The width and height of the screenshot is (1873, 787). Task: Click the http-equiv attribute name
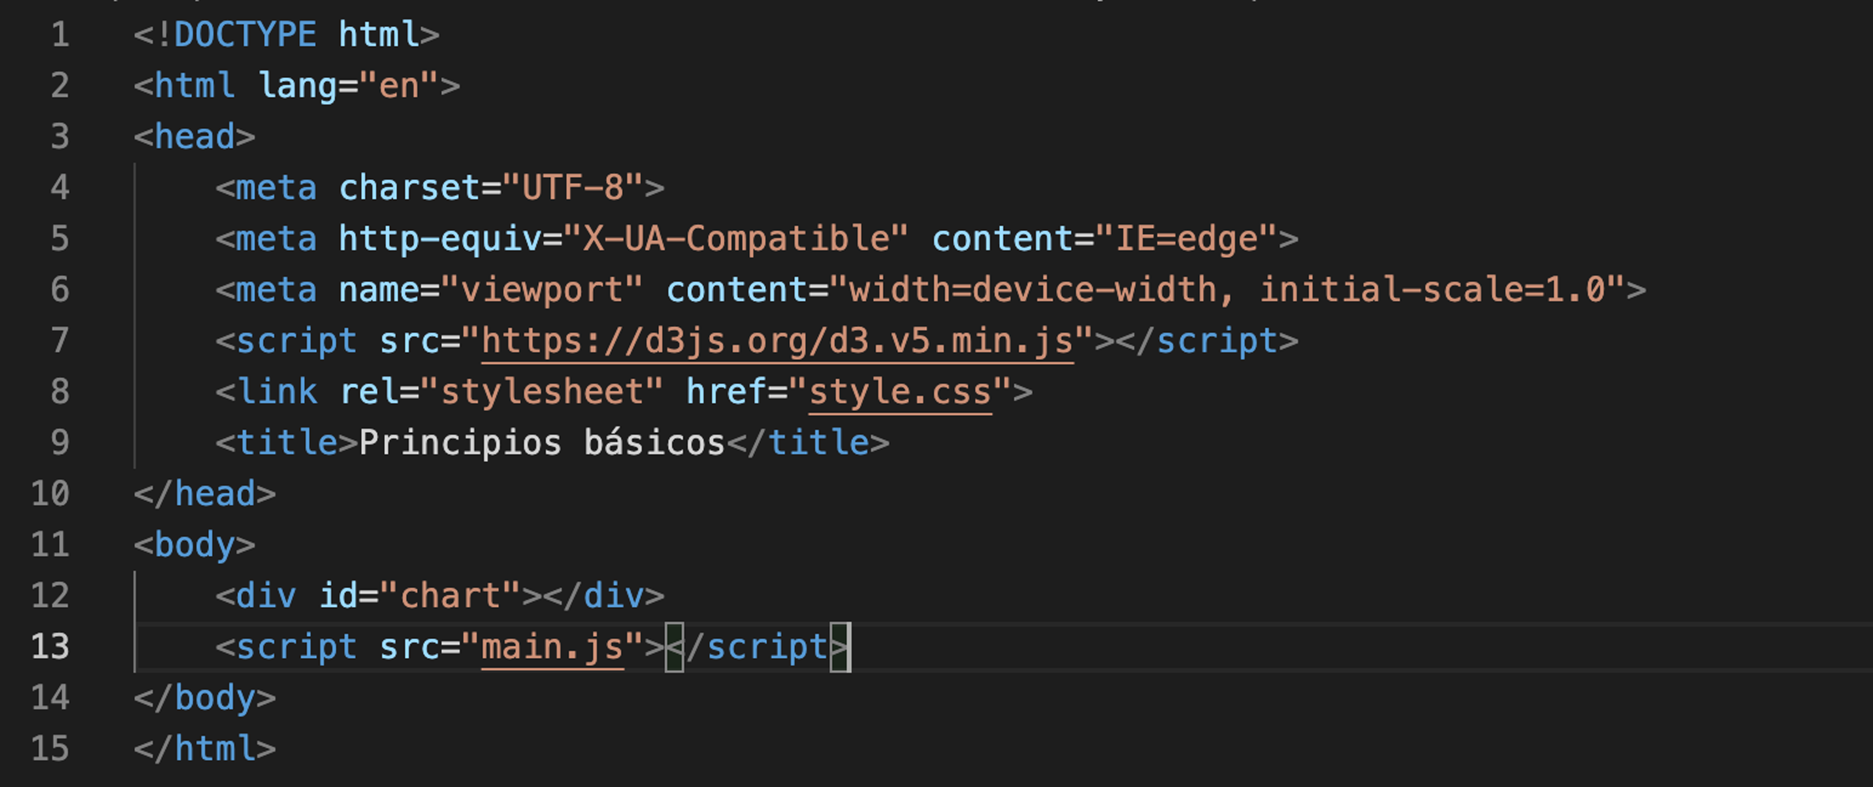(440, 239)
